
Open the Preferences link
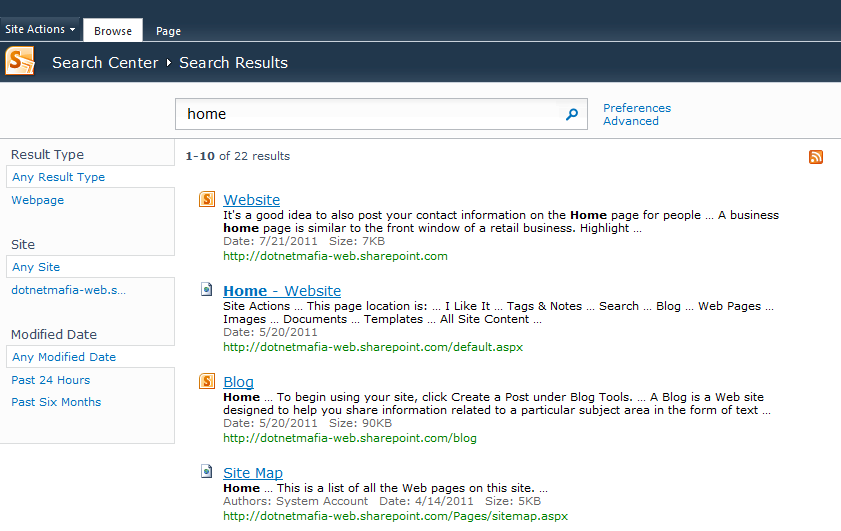637,108
